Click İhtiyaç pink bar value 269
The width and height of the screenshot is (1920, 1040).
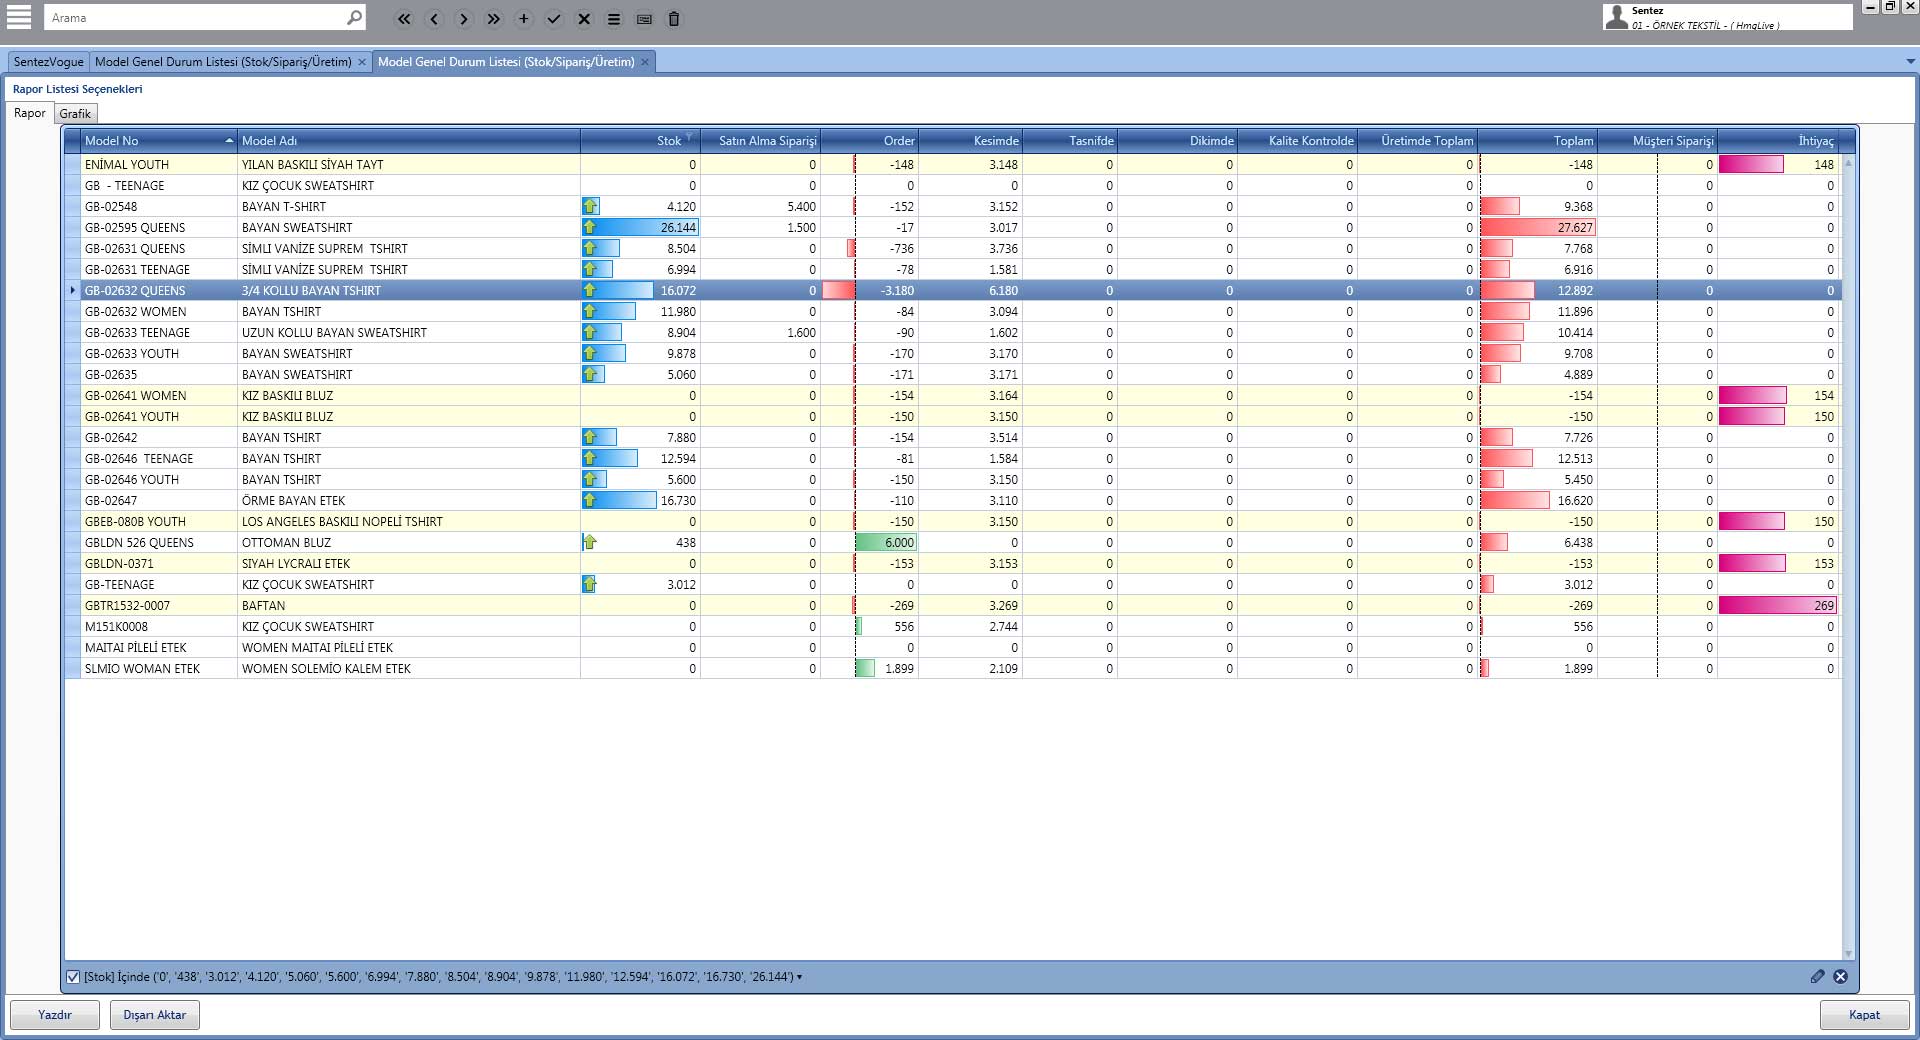(1778, 605)
